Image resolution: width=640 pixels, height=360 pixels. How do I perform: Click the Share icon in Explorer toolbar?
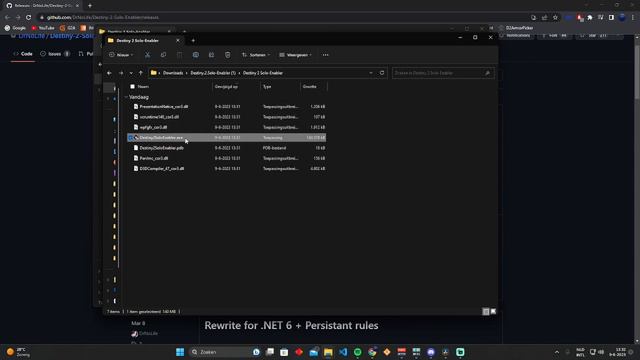211,55
